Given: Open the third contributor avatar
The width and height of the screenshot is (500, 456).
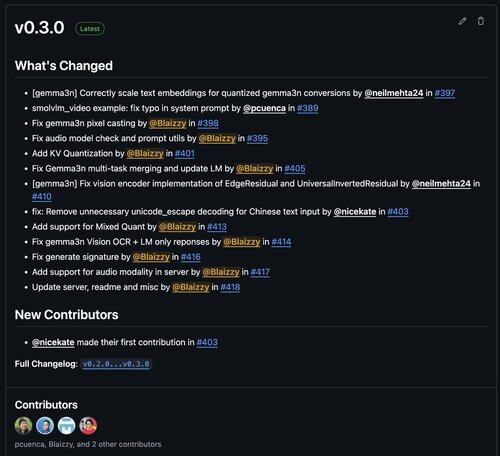Looking at the screenshot, I should (x=67, y=426).
